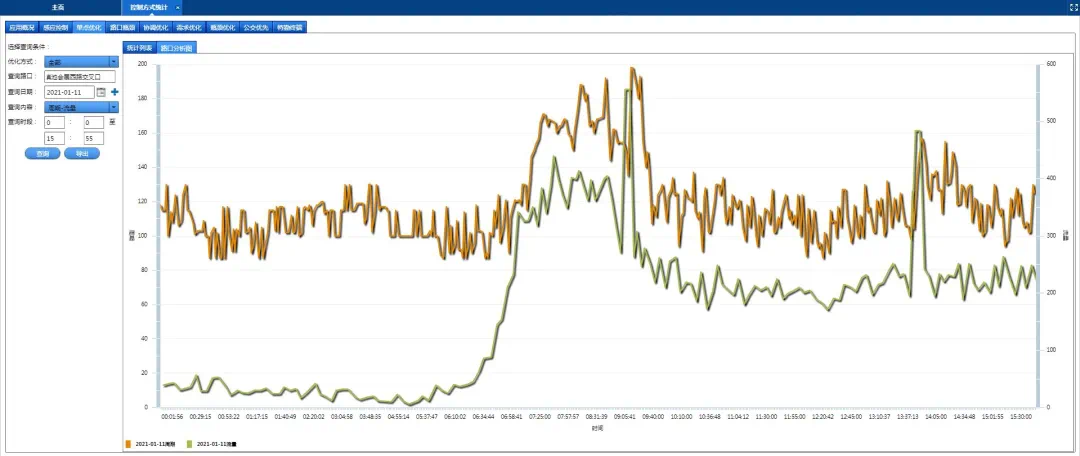Expand the 优化方式 dropdown

114,62
